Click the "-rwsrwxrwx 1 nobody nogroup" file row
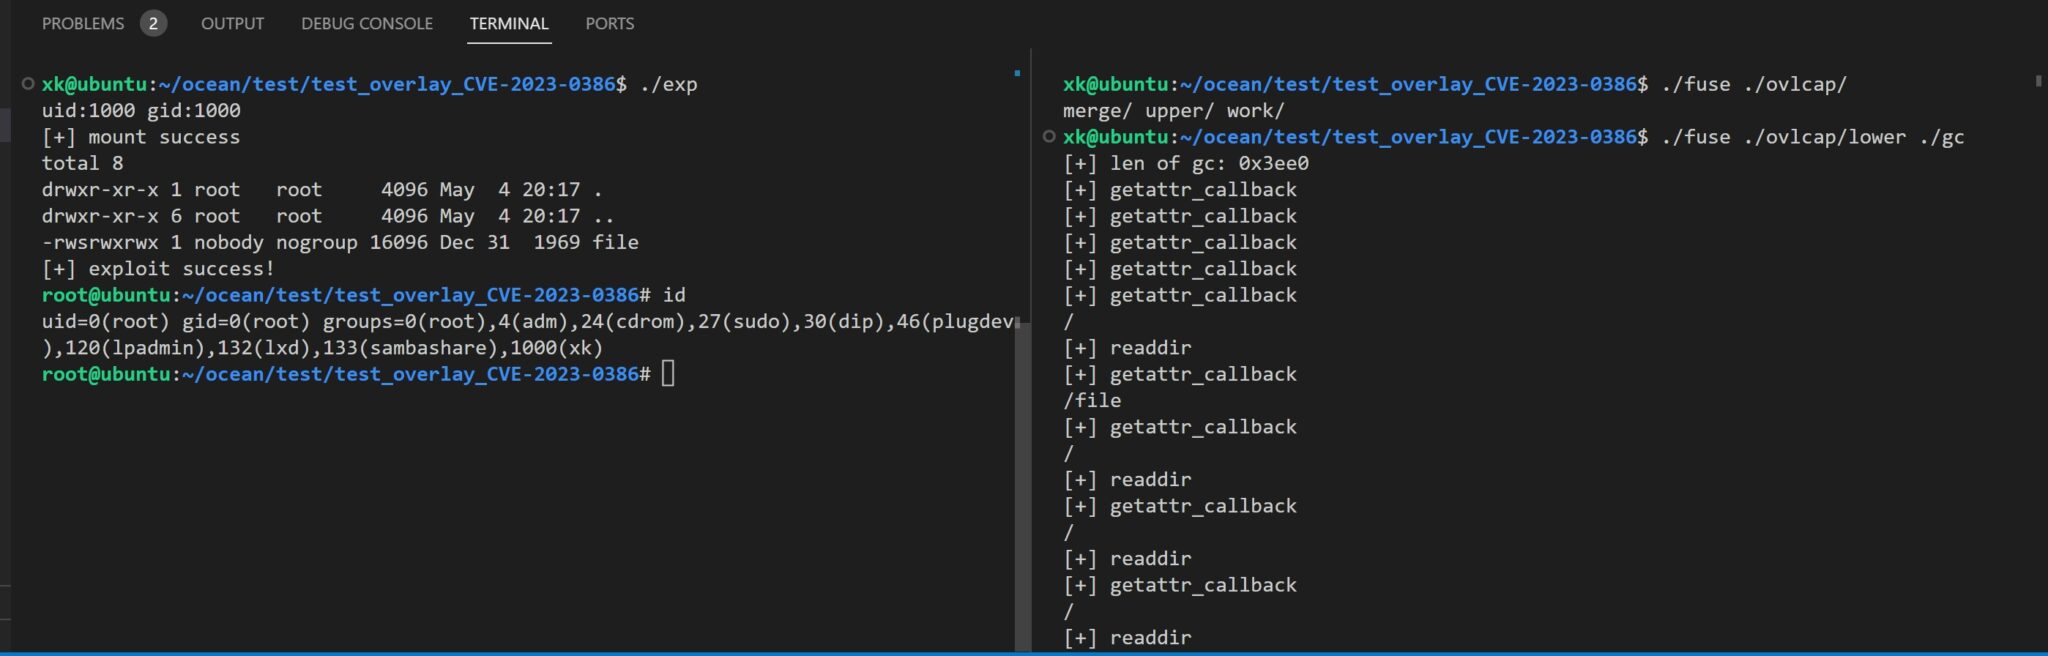This screenshot has width=2048, height=656. (x=340, y=242)
